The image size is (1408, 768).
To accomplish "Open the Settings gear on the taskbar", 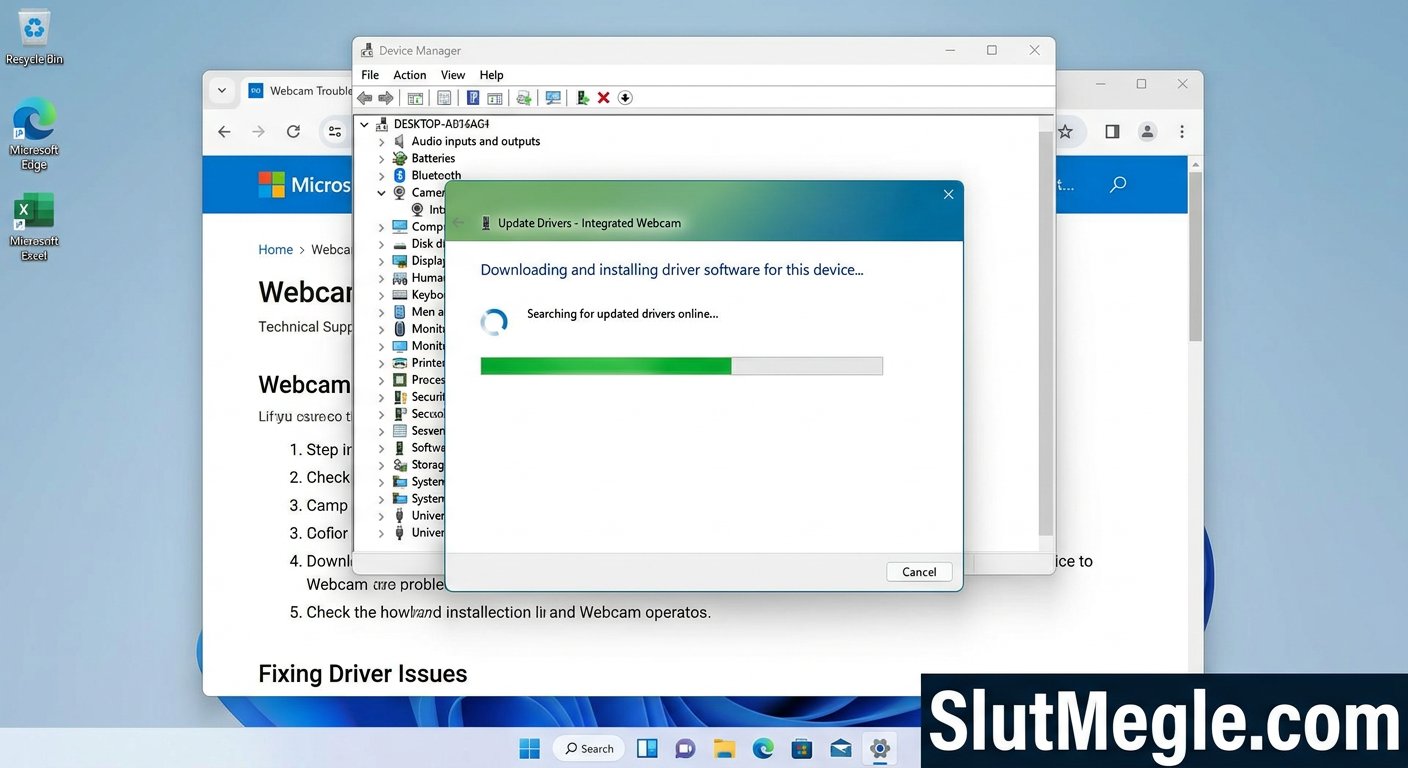I will 879,748.
